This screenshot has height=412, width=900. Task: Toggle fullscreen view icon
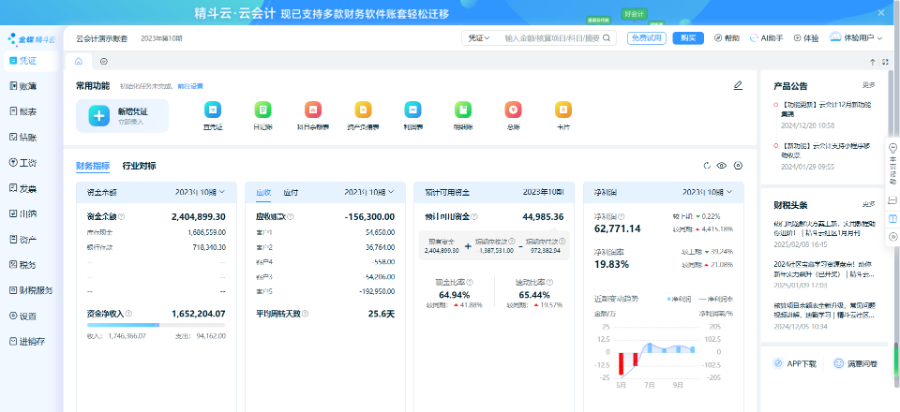(885, 62)
